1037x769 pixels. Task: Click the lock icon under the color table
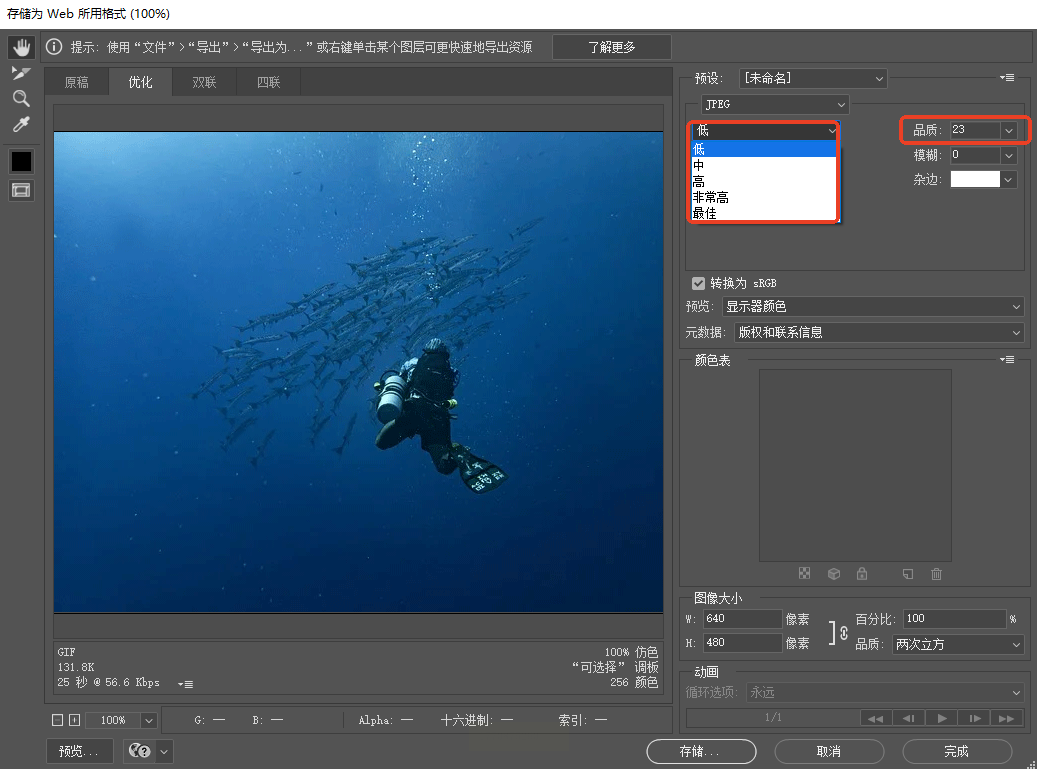point(861,574)
